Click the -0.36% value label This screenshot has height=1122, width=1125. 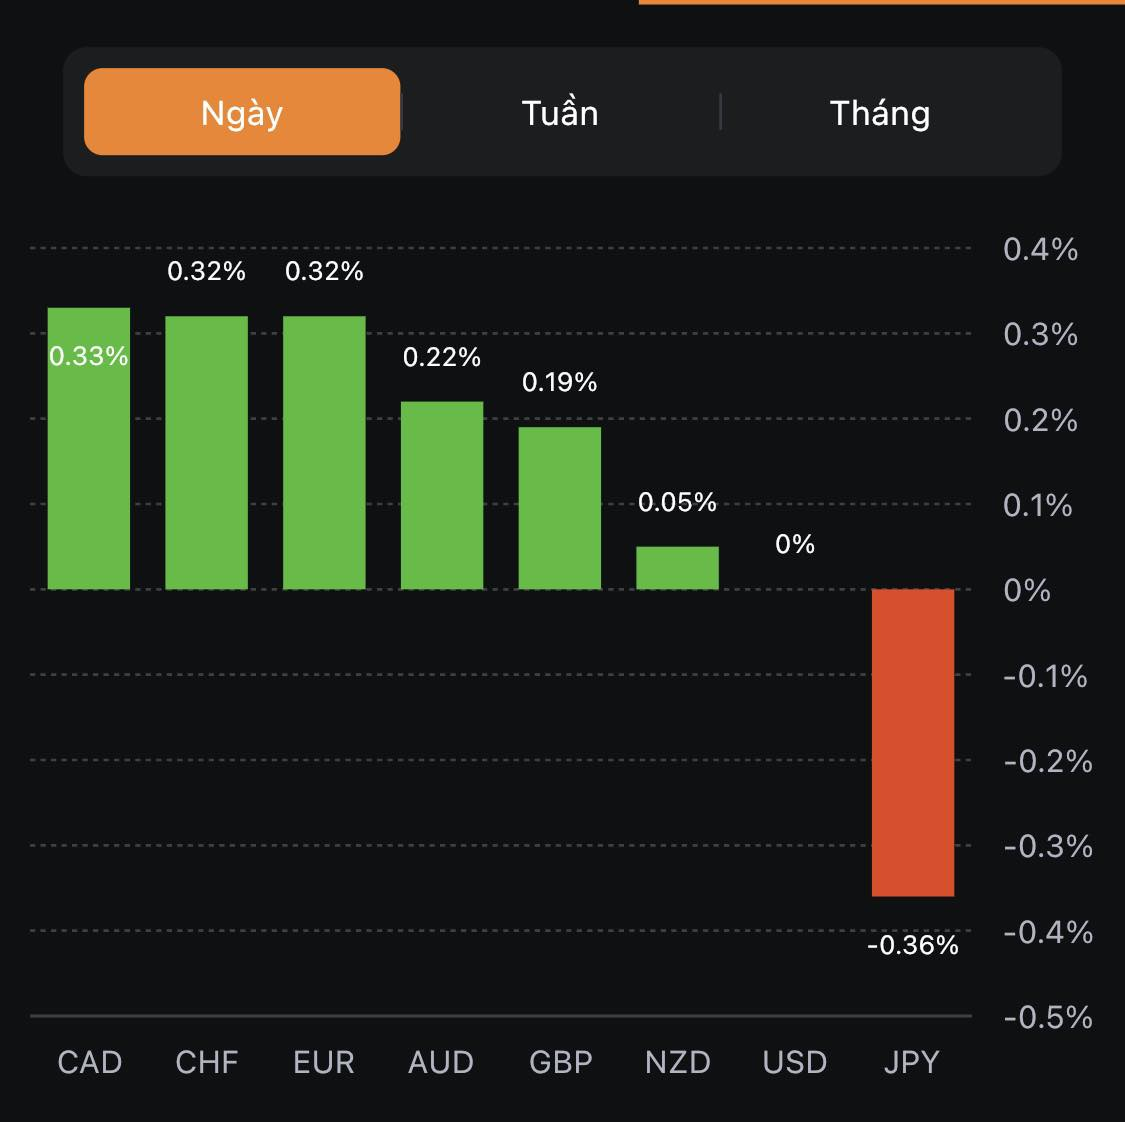tap(912, 945)
